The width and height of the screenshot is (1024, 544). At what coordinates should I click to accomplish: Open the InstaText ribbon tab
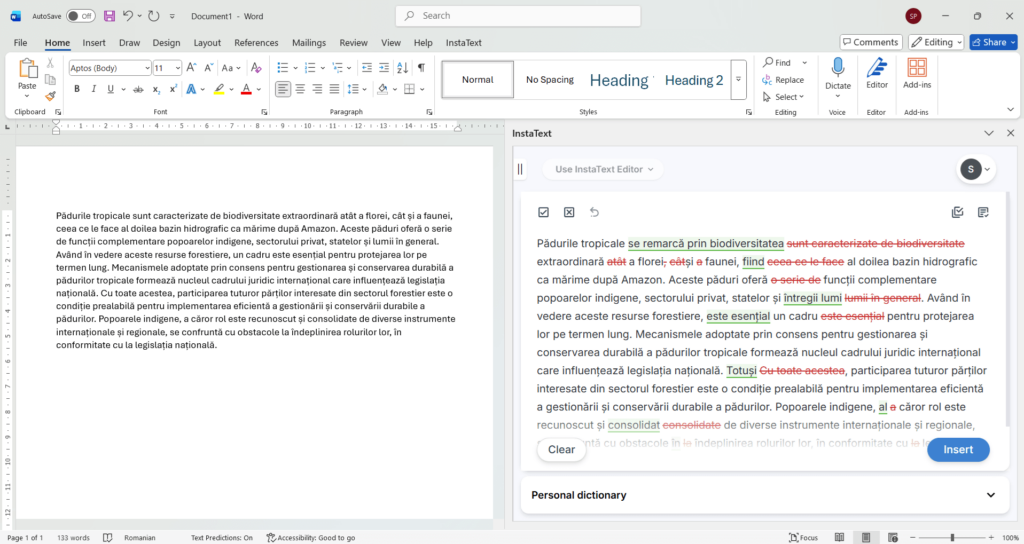click(463, 43)
